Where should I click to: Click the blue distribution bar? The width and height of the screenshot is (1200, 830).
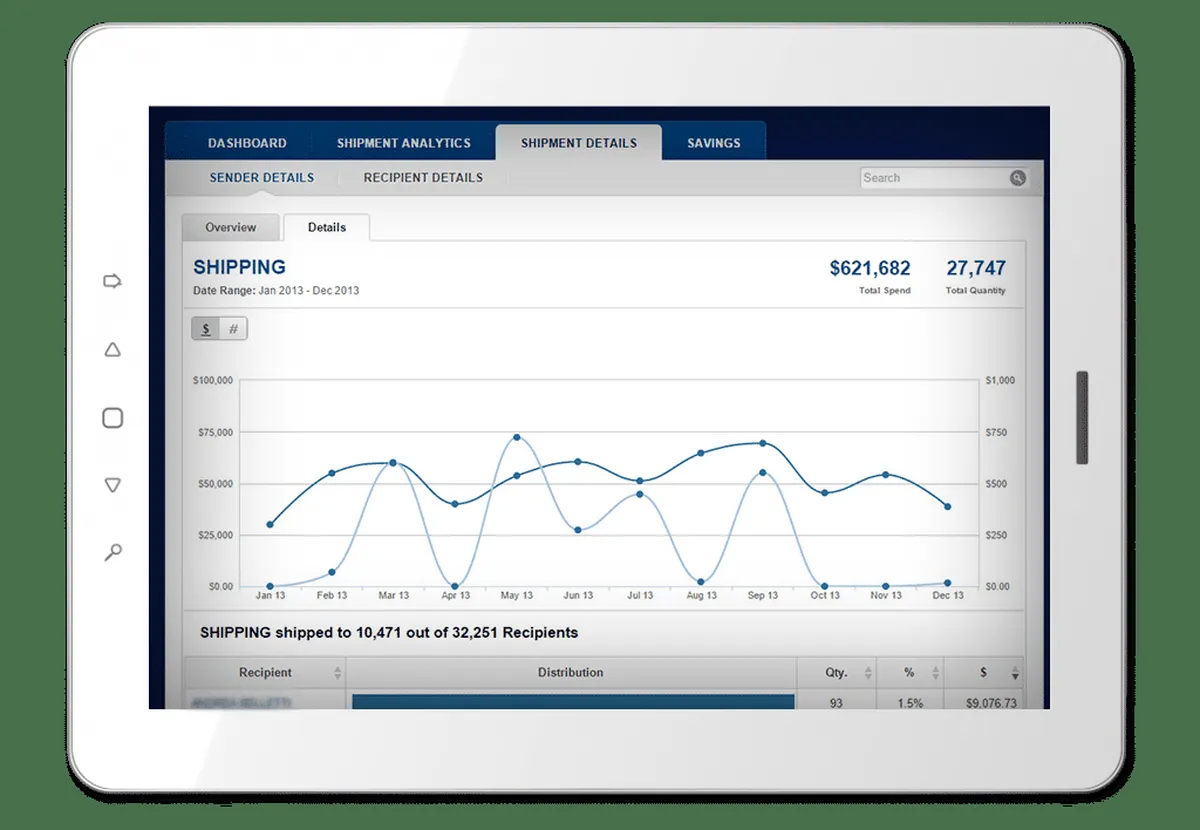(x=573, y=702)
